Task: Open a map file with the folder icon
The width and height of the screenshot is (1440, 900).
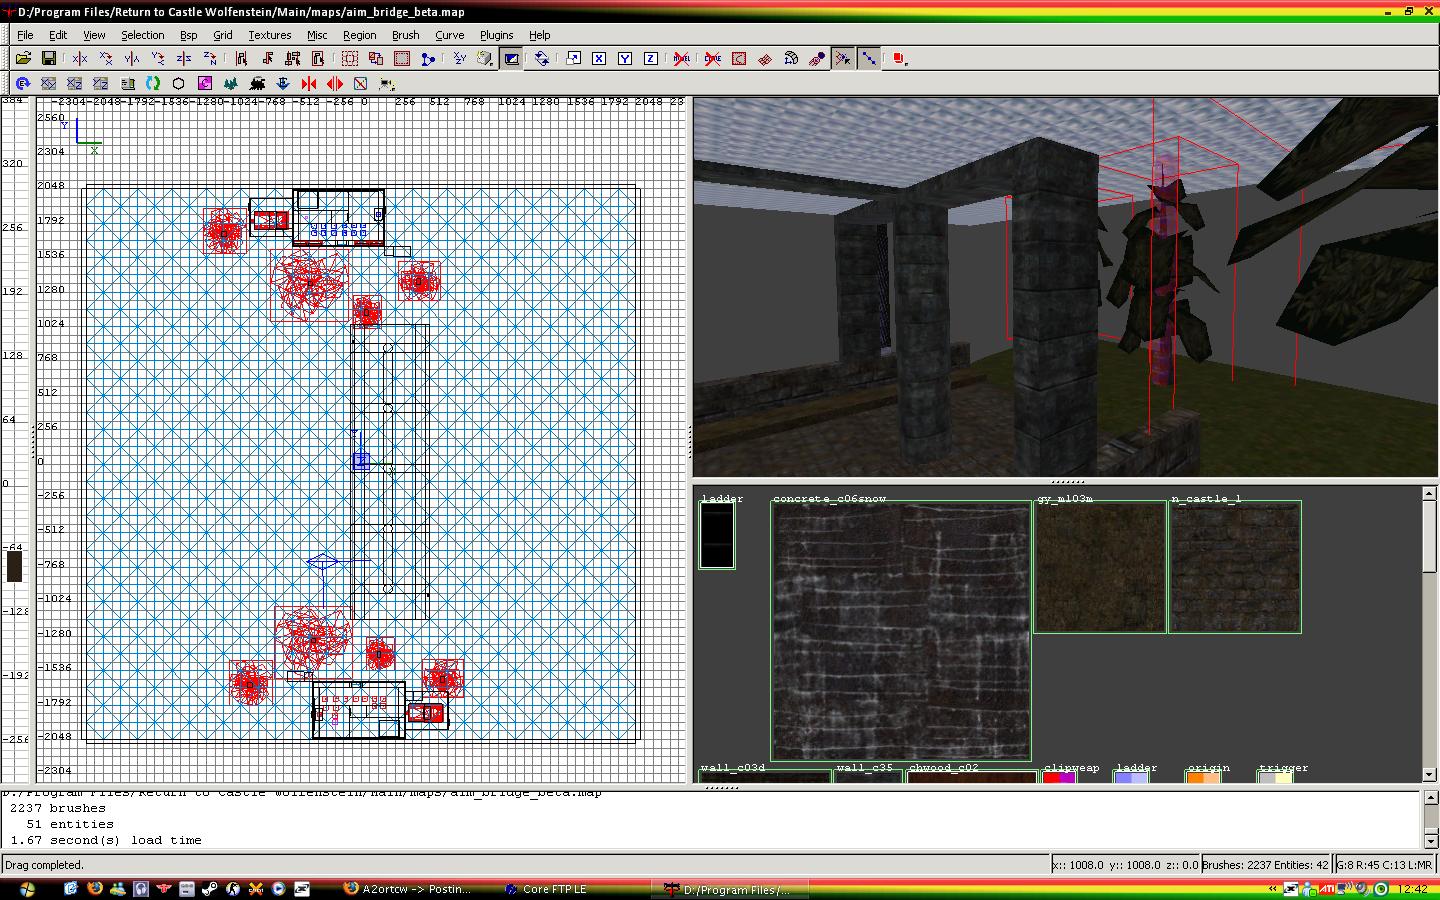Action: pos(23,59)
